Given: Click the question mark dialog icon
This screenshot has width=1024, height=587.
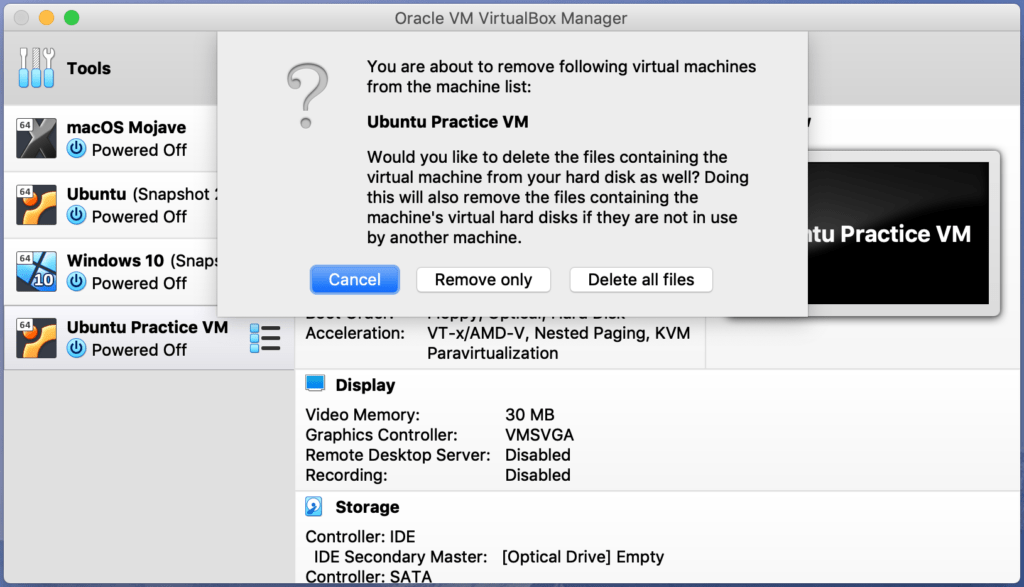Looking at the screenshot, I should pos(306,95).
